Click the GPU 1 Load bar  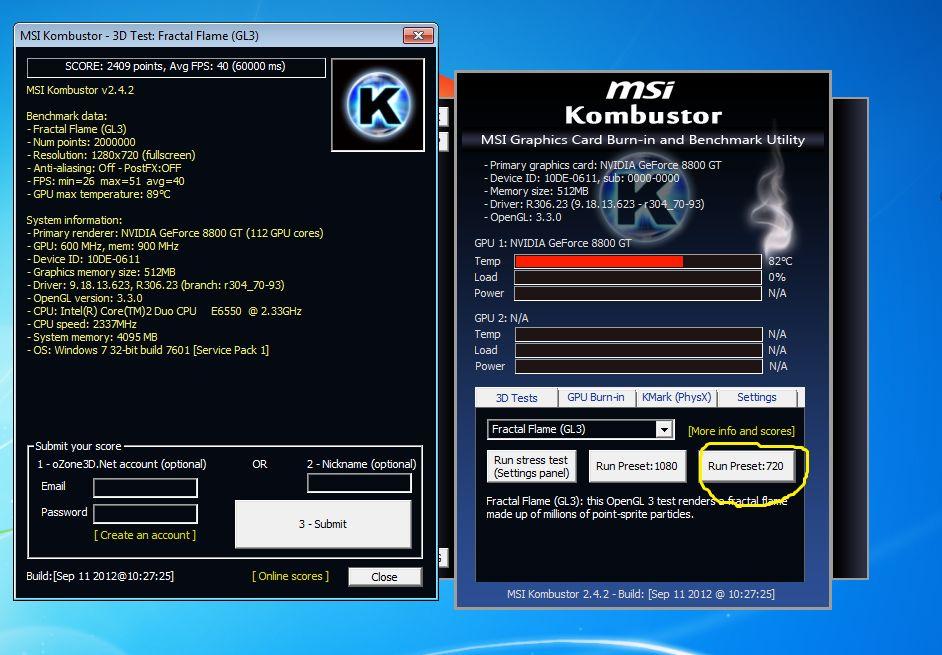(638, 277)
